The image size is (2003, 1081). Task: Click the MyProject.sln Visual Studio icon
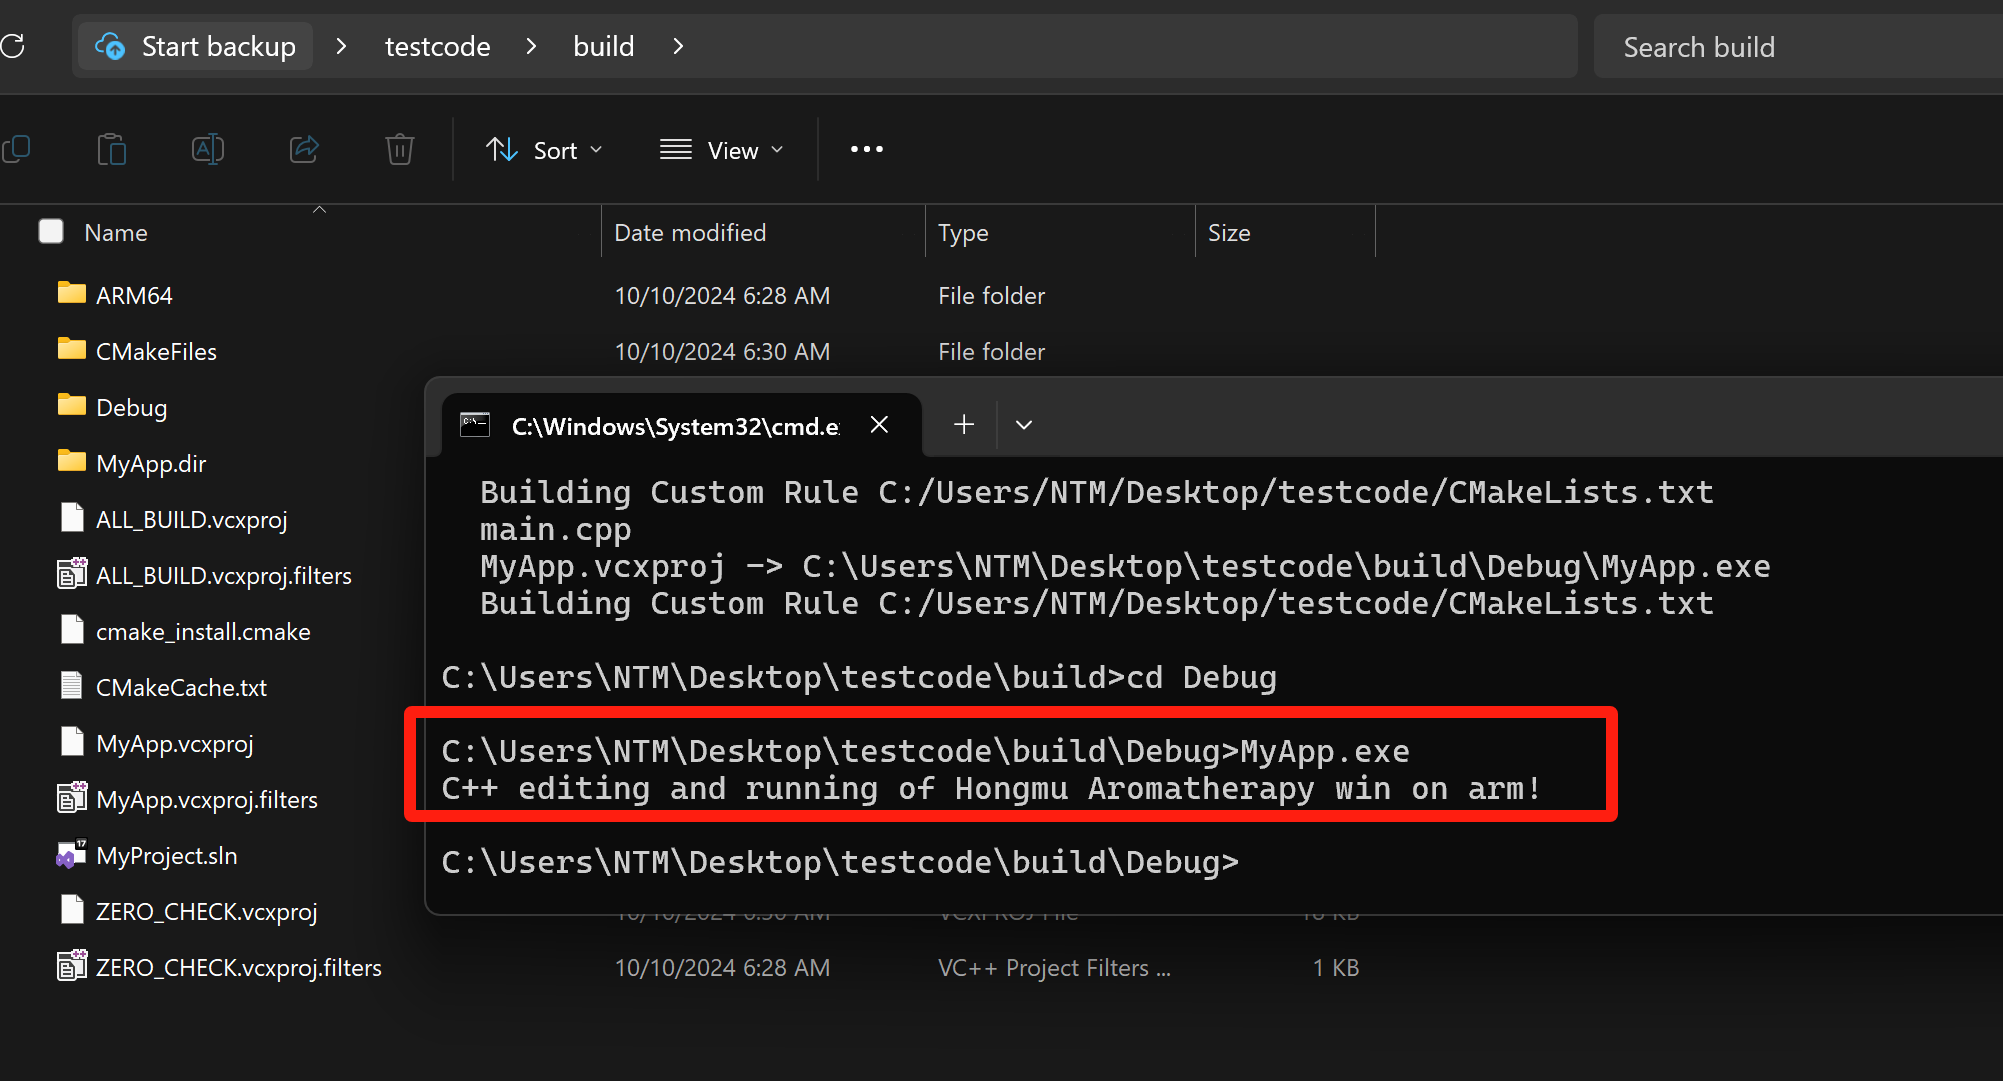(71, 855)
